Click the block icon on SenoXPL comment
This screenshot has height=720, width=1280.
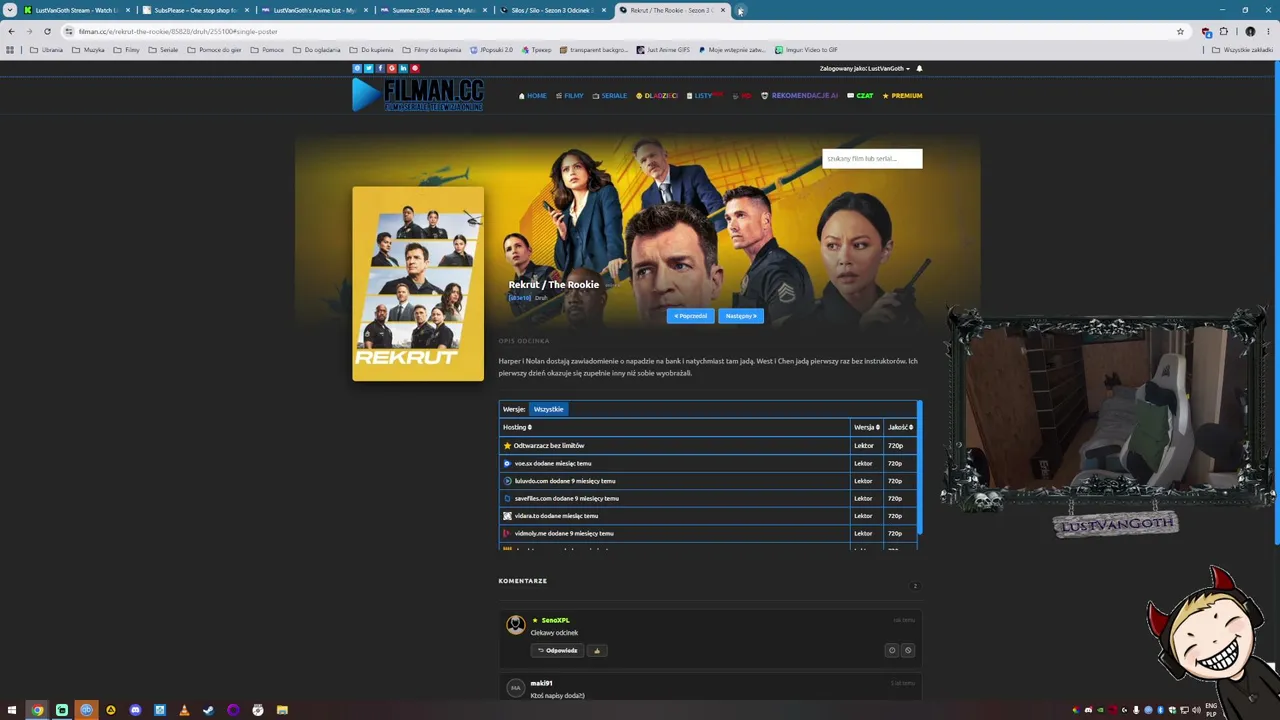(908, 651)
